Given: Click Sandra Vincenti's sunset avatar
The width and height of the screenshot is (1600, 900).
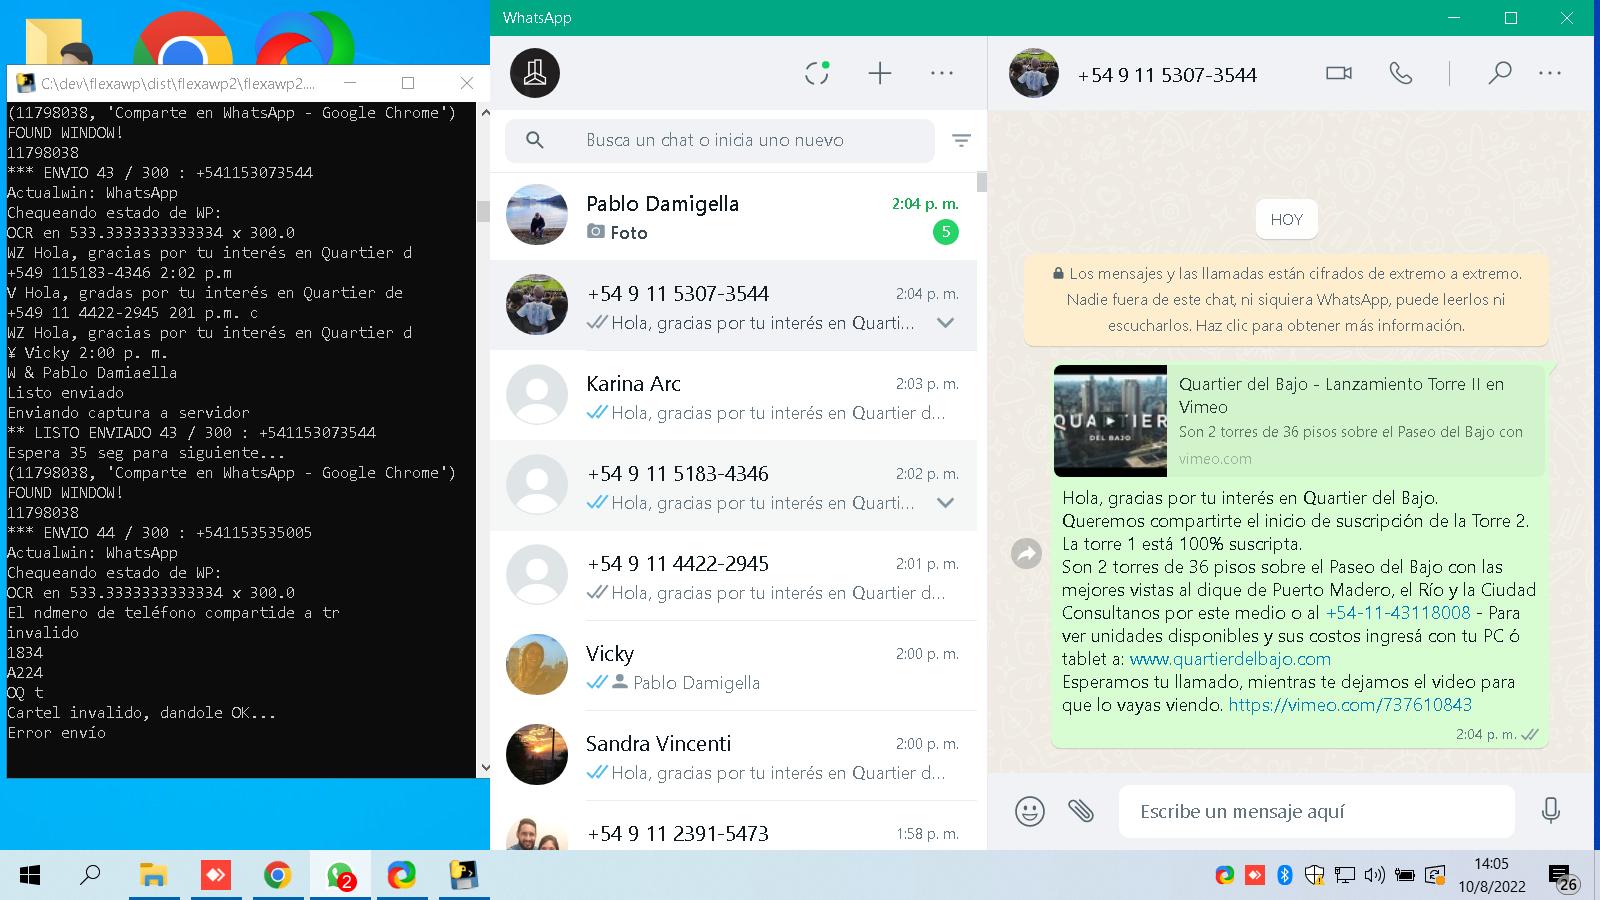Looking at the screenshot, I should [x=537, y=754].
